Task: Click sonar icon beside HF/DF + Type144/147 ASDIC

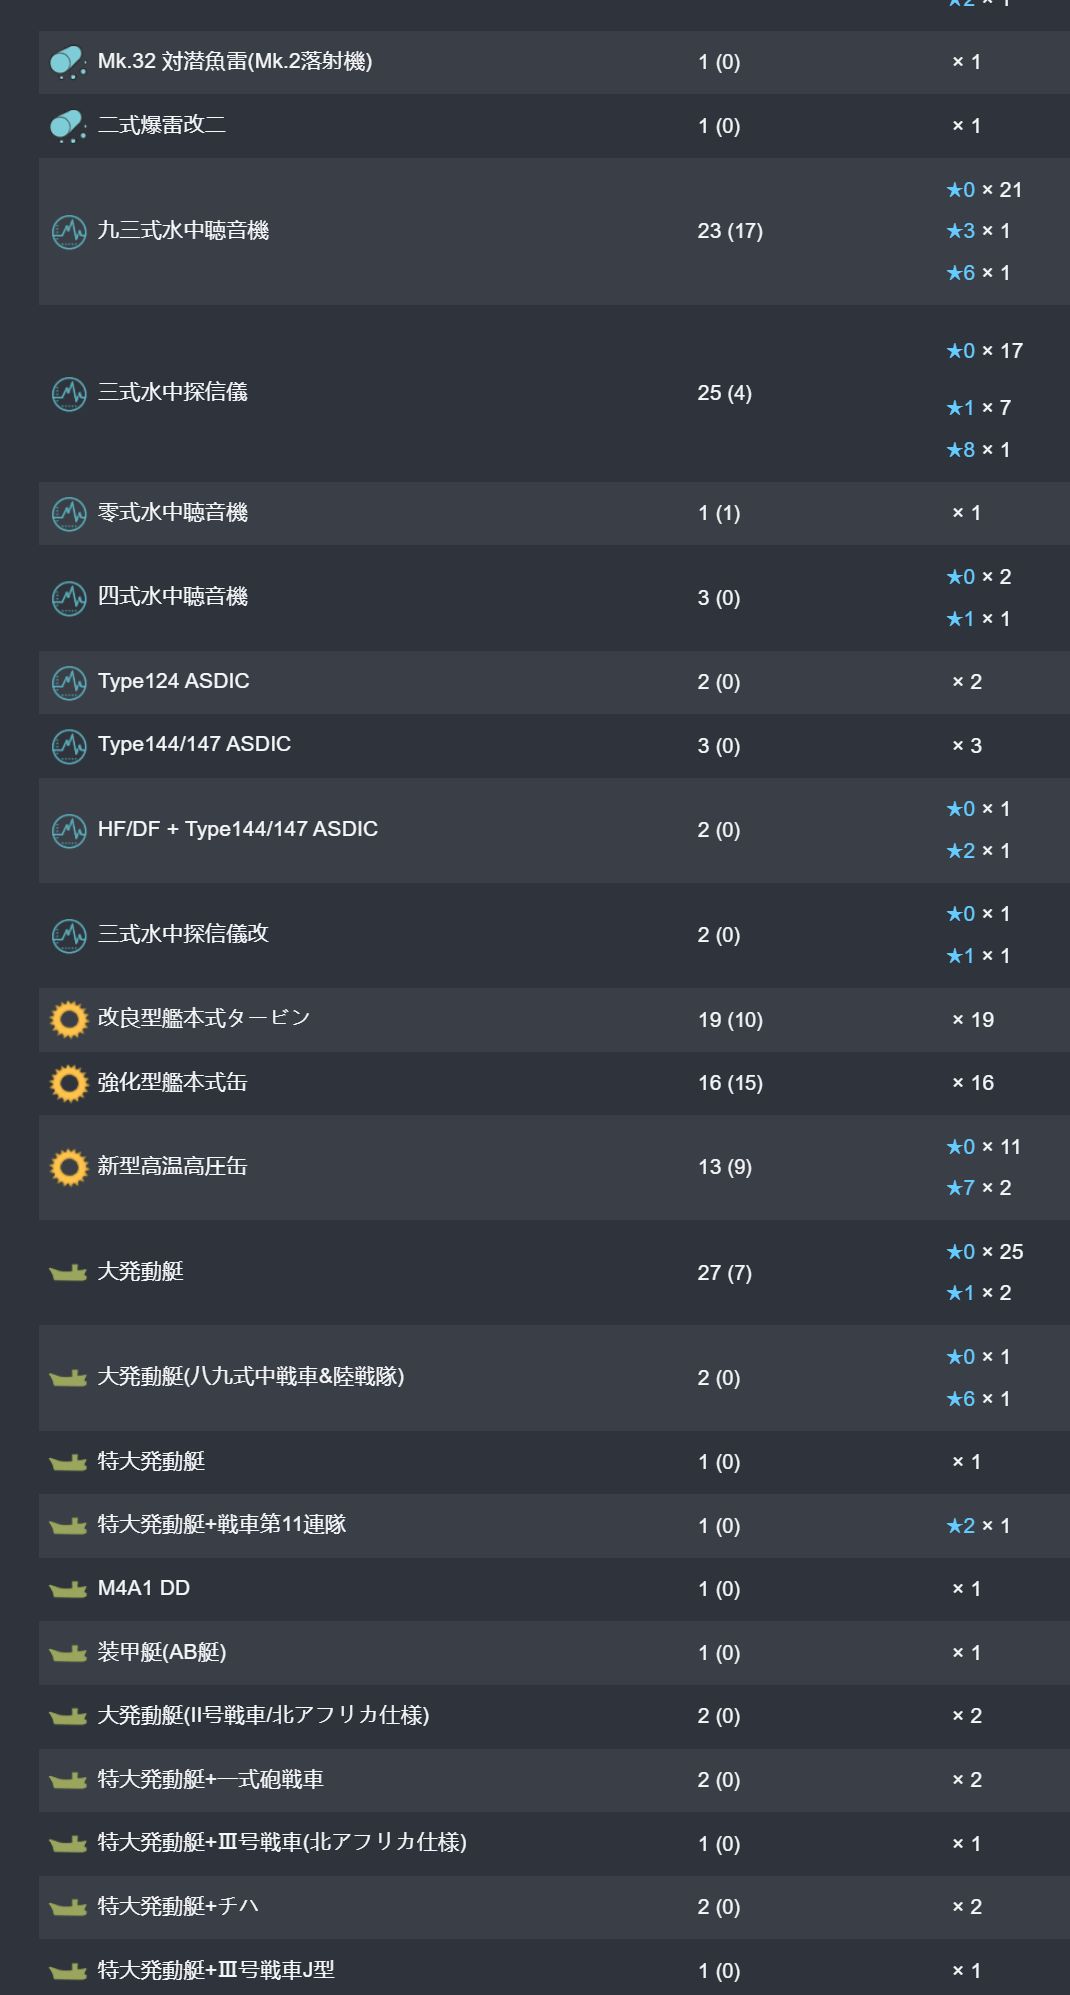Action: coord(69,831)
